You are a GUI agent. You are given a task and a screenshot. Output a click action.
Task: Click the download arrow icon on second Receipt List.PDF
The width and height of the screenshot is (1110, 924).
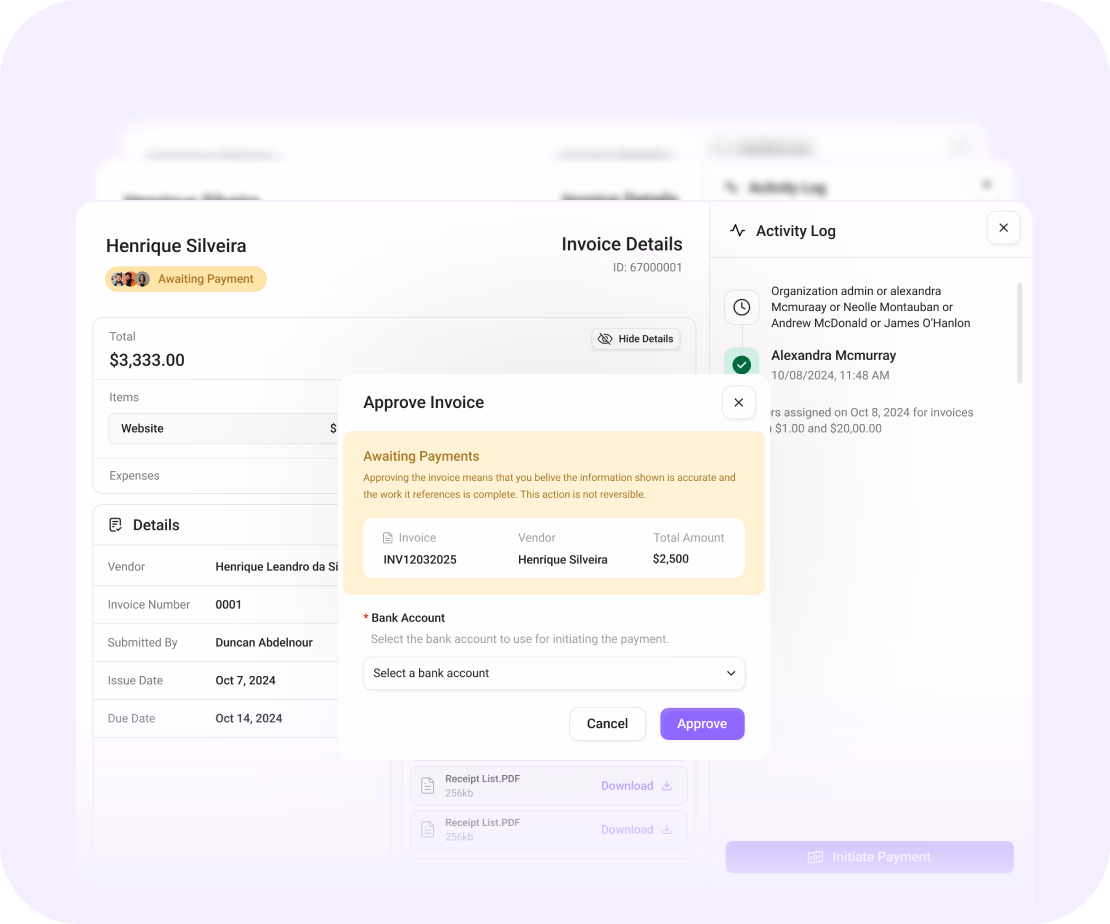click(667, 829)
